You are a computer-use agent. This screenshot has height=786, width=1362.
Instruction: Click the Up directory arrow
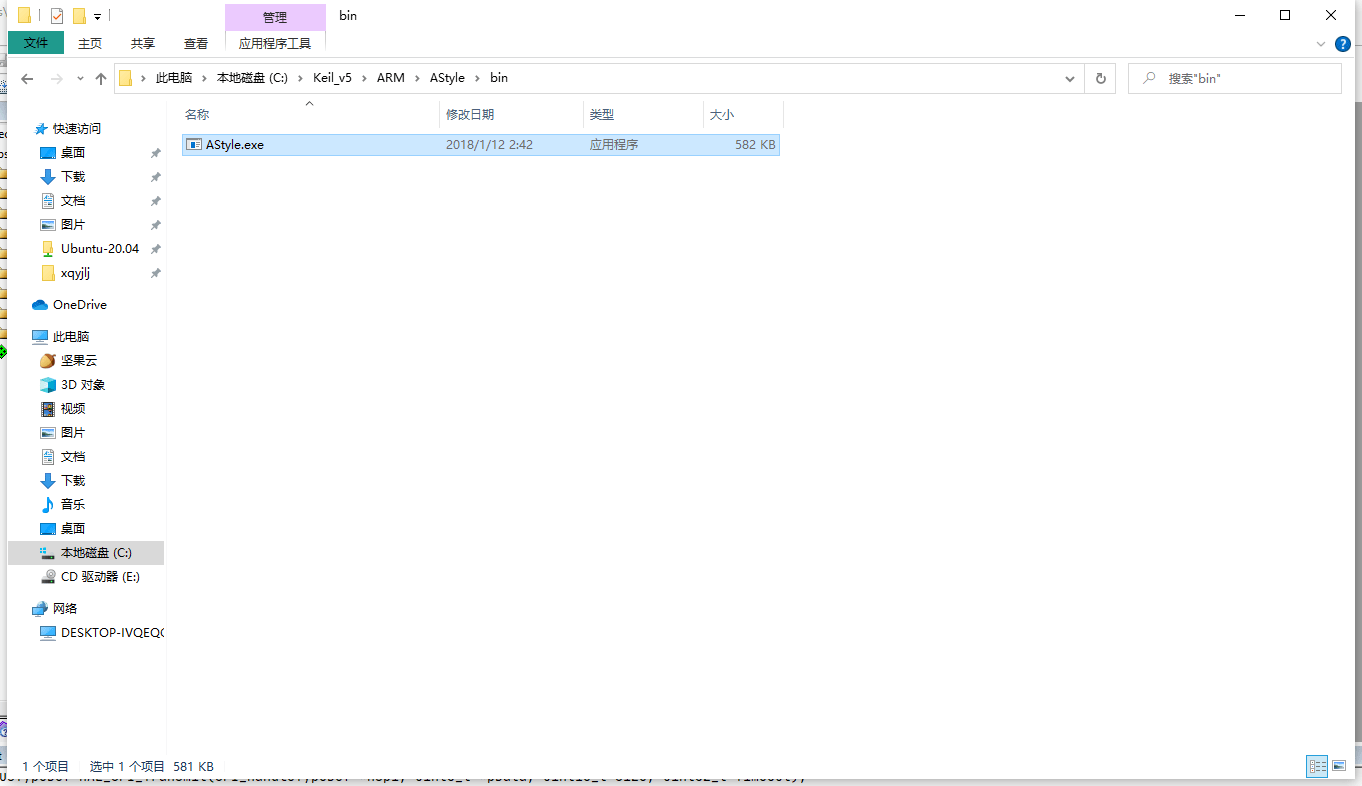(101, 78)
